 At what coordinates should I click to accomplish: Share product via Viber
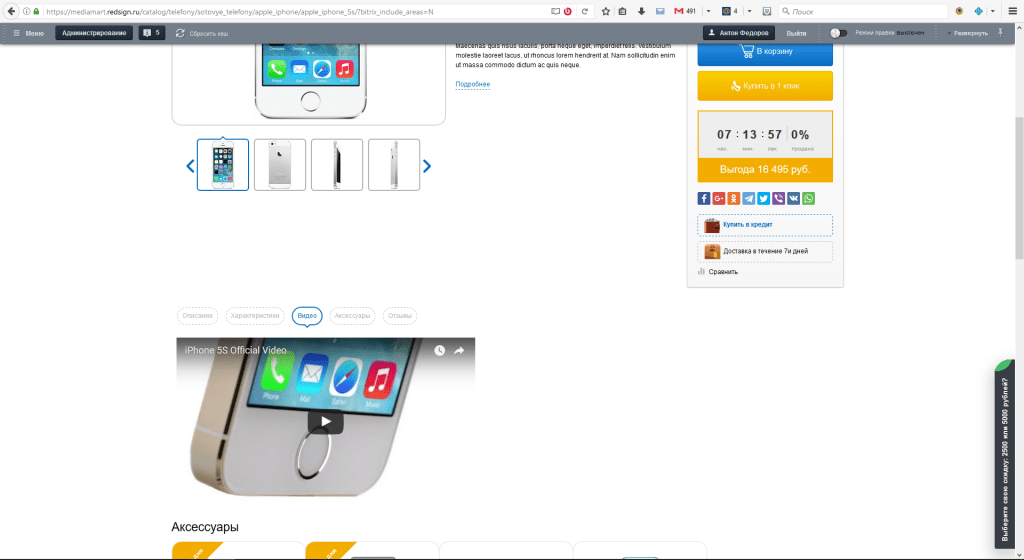pos(778,198)
